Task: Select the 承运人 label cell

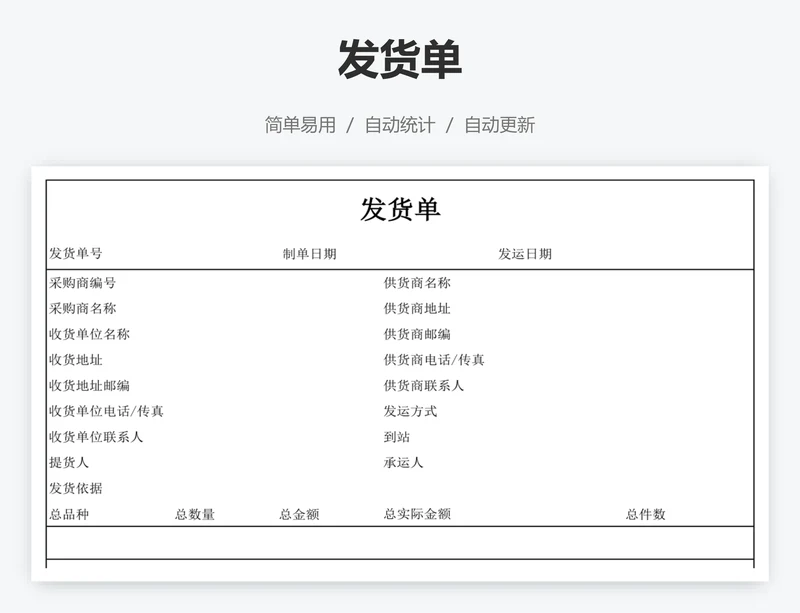Action: tap(404, 462)
